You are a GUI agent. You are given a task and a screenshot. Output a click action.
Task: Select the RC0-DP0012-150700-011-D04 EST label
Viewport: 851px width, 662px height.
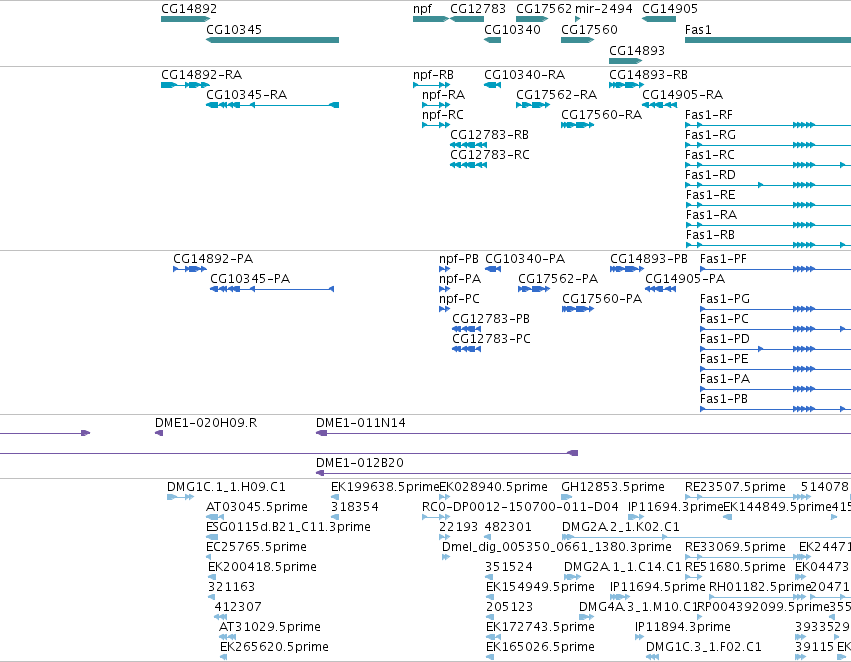[520, 507]
